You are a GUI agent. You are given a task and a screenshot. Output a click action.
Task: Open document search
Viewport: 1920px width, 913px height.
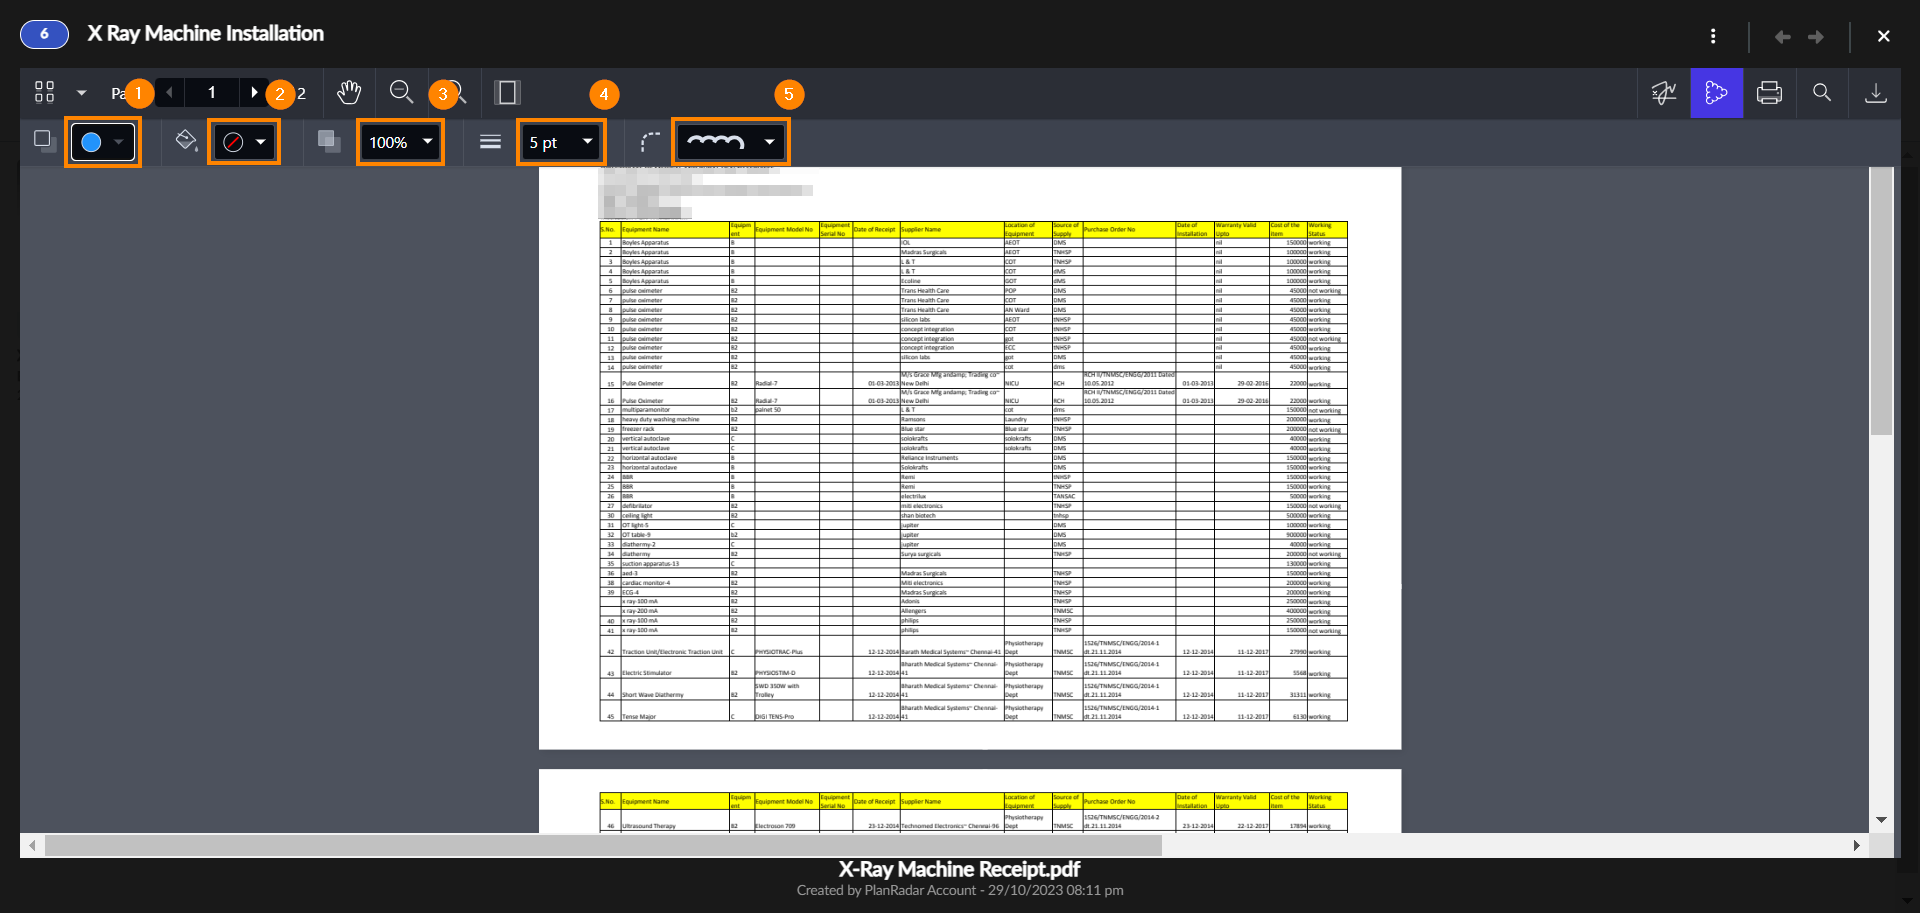[x=1822, y=93]
